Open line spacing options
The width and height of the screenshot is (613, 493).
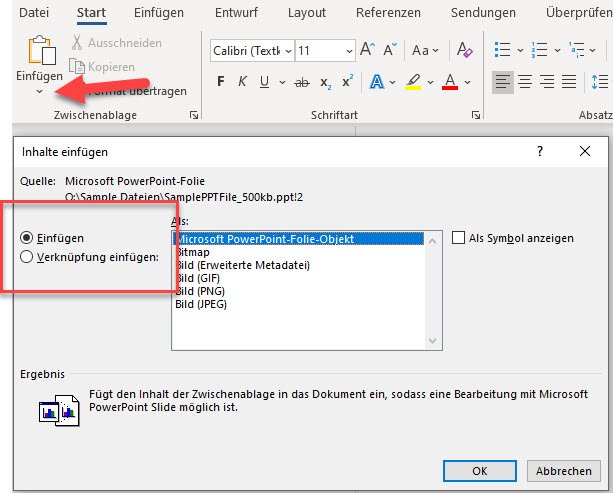click(600, 82)
